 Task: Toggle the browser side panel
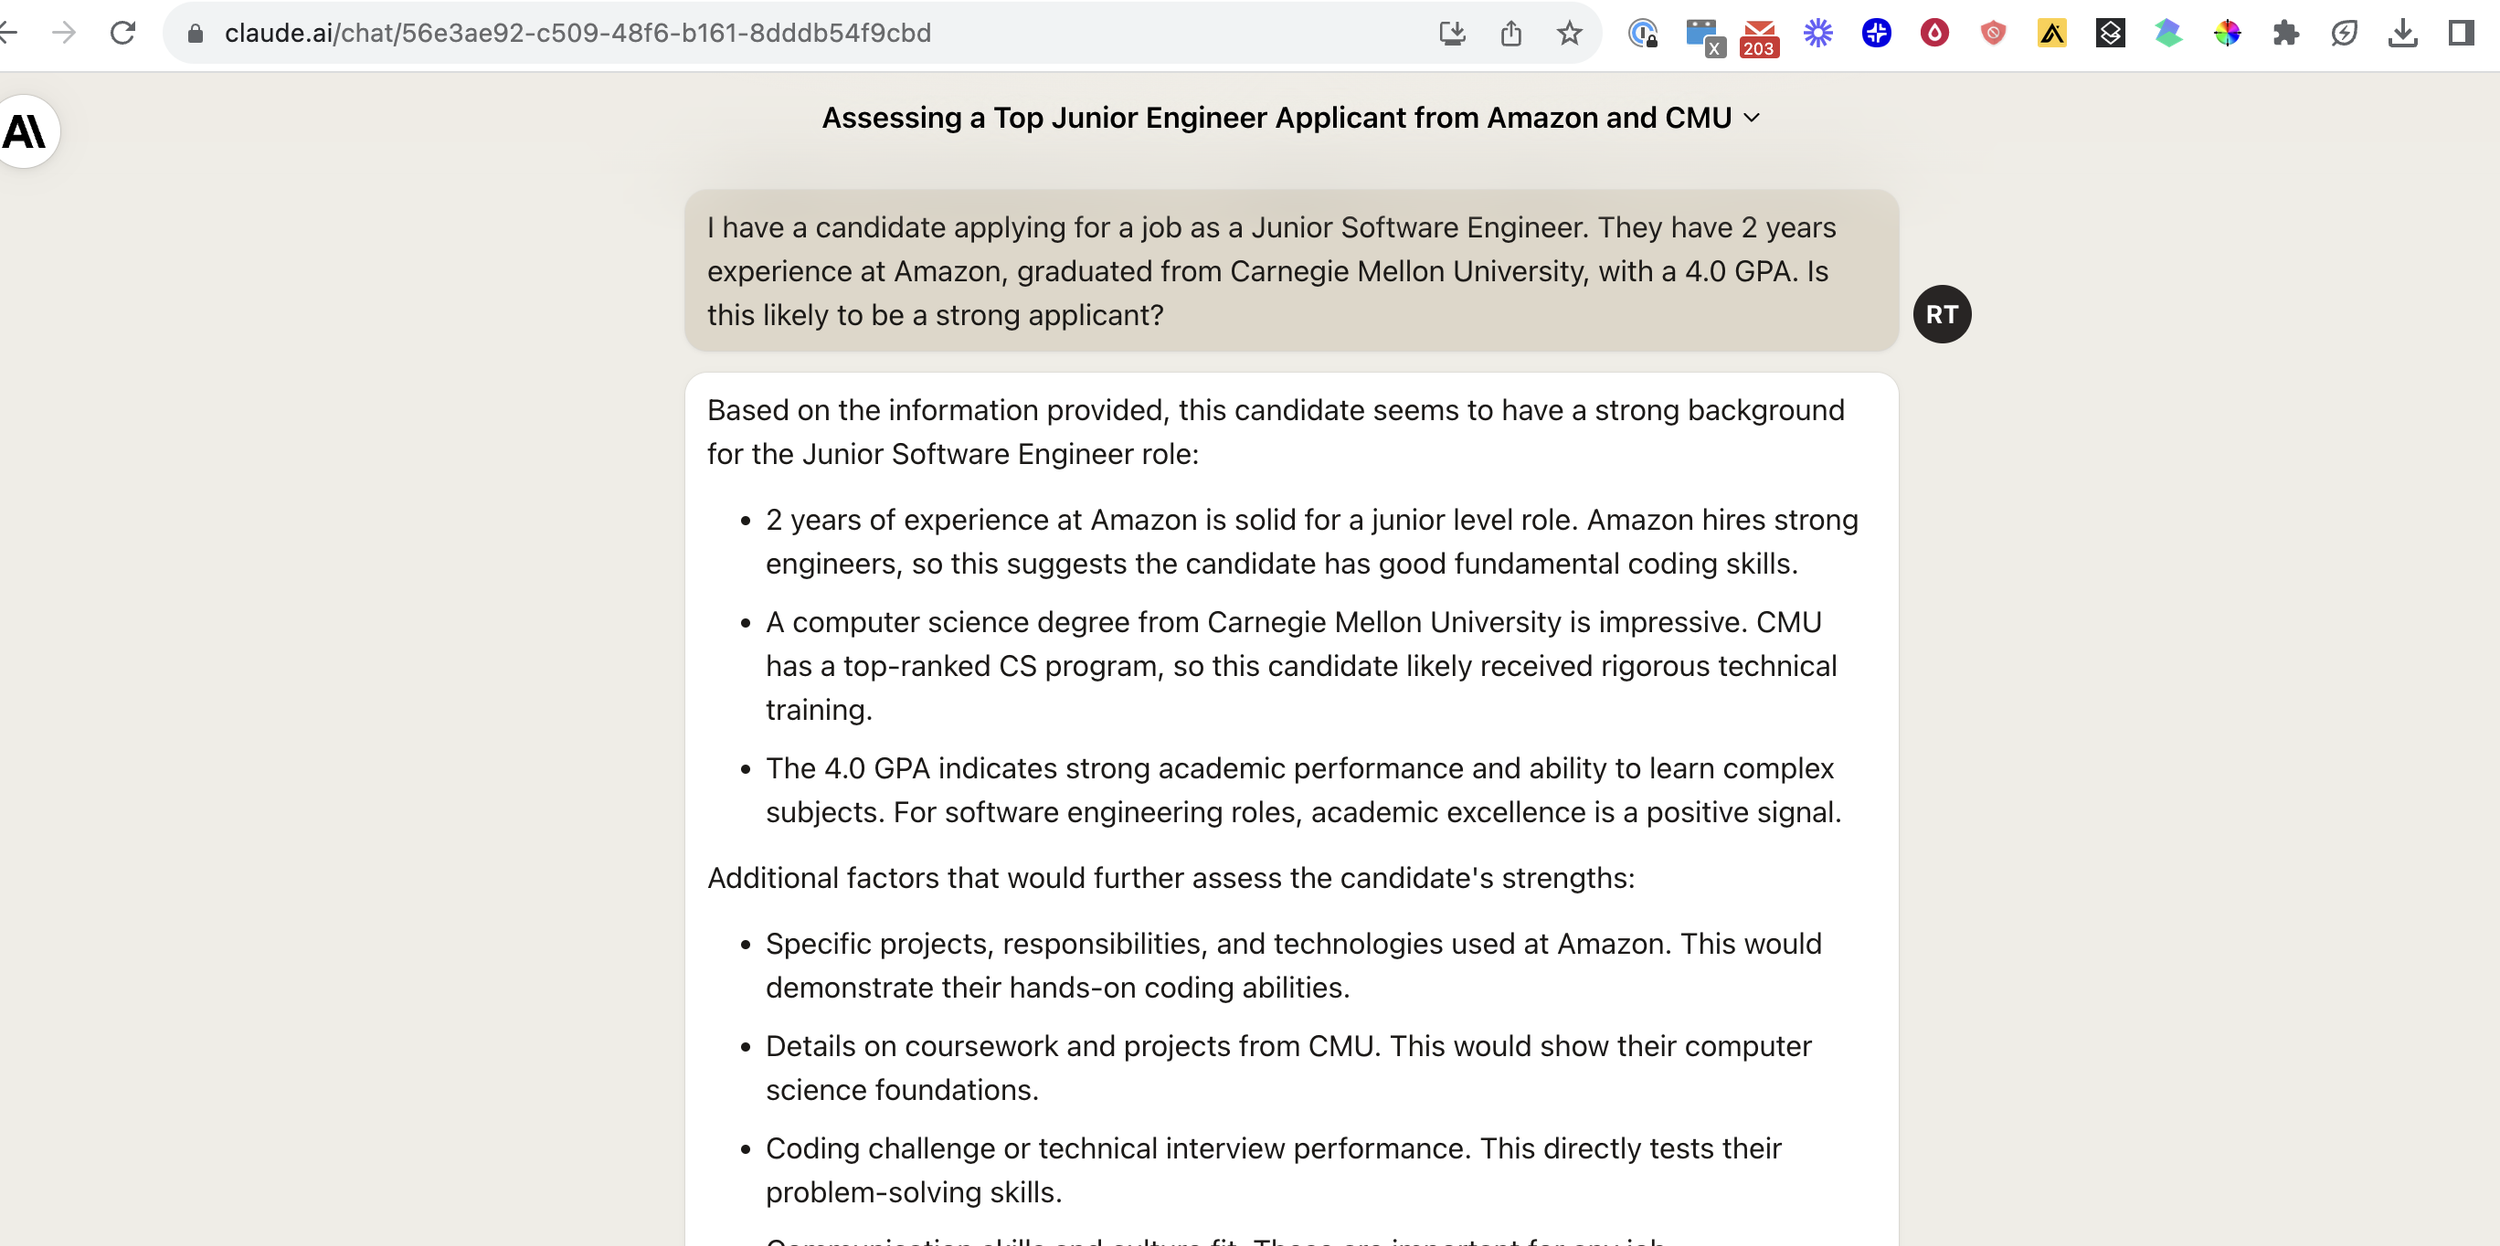[x=2461, y=33]
